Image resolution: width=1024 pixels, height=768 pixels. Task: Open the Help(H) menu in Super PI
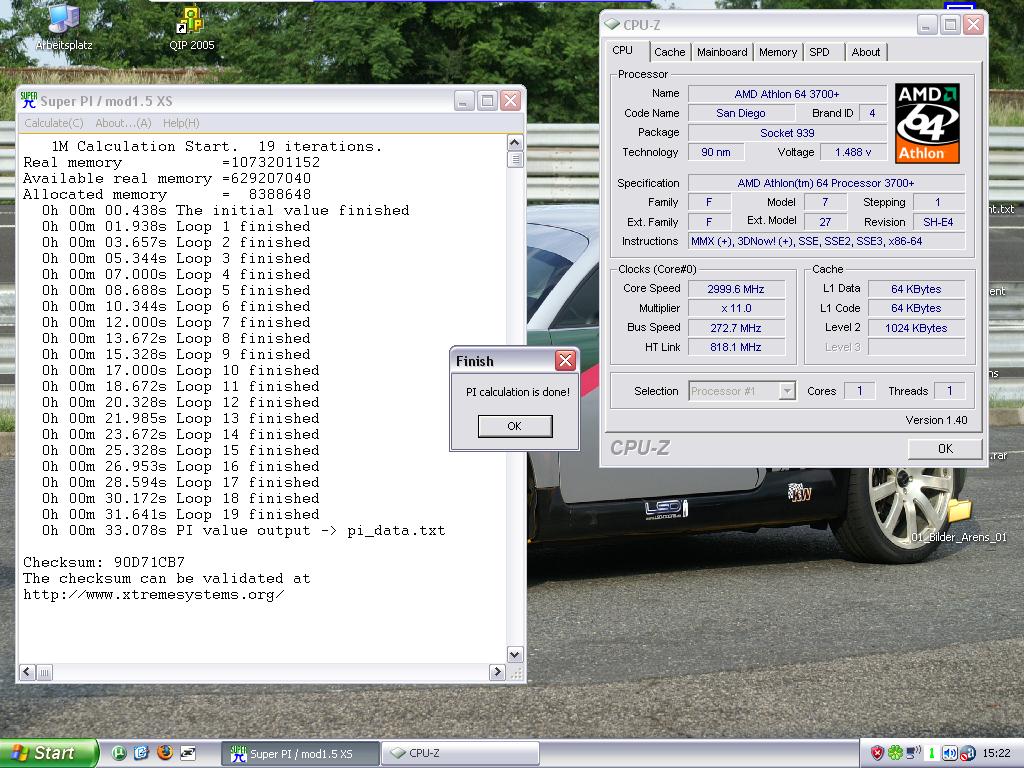click(x=181, y=123)
